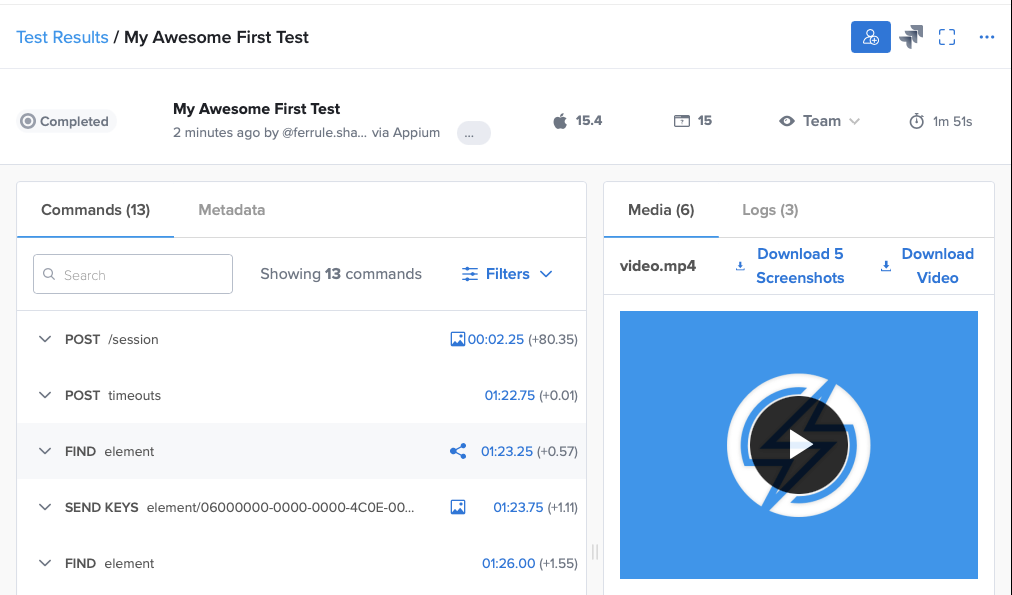This screenshot has width=1012, height=595.
Task: Click the Download Video link
Action: pyautogui.click(x=937, y=266)
